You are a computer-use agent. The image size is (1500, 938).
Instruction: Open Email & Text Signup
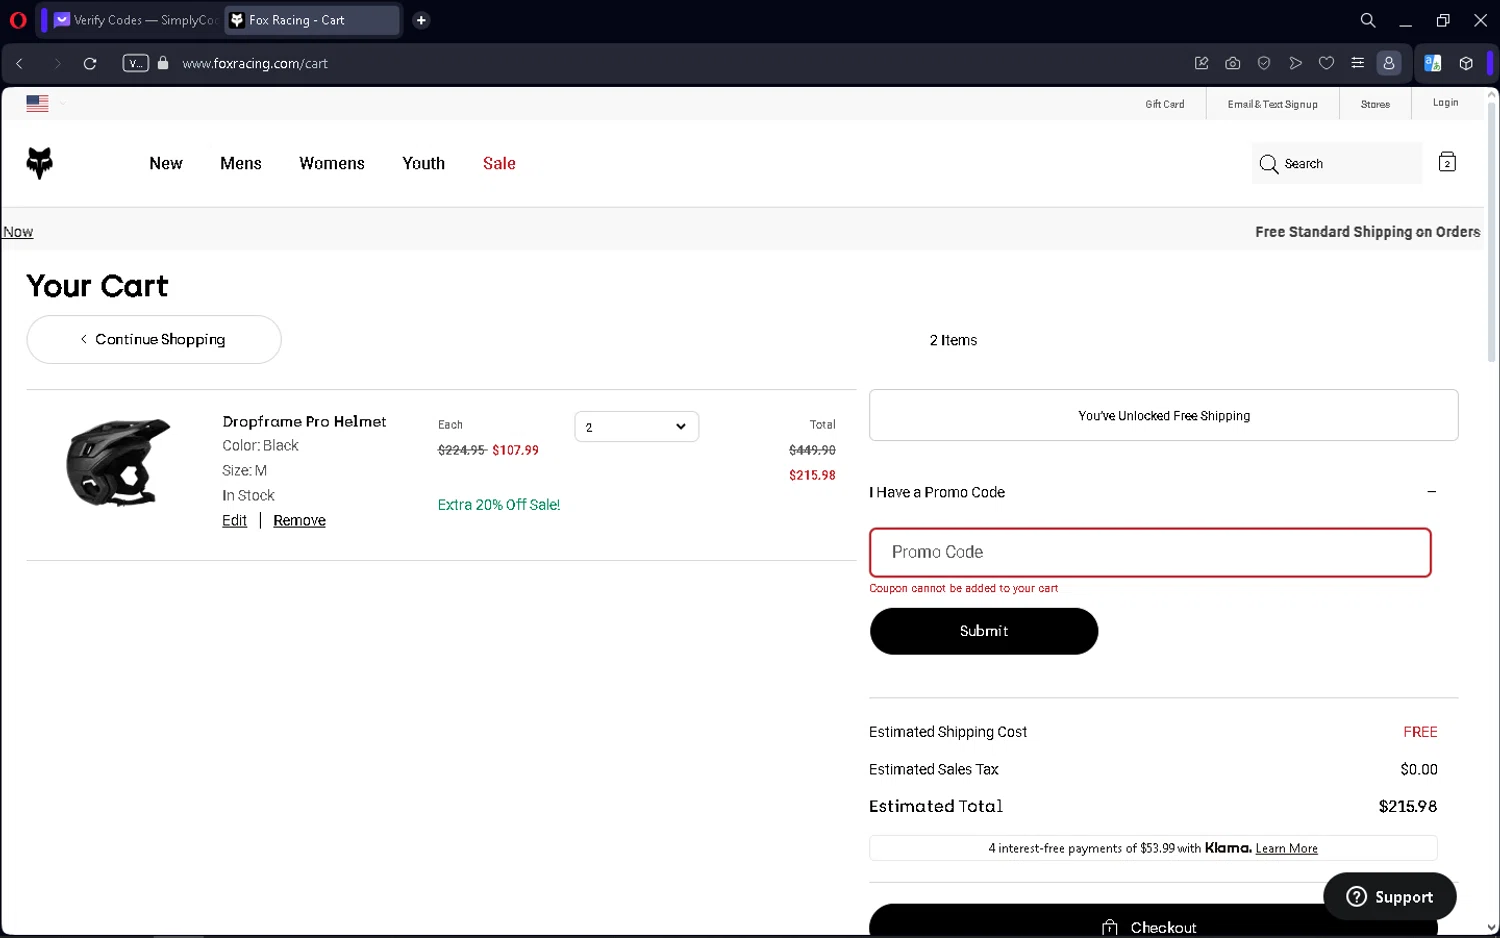pos(1272,104)
